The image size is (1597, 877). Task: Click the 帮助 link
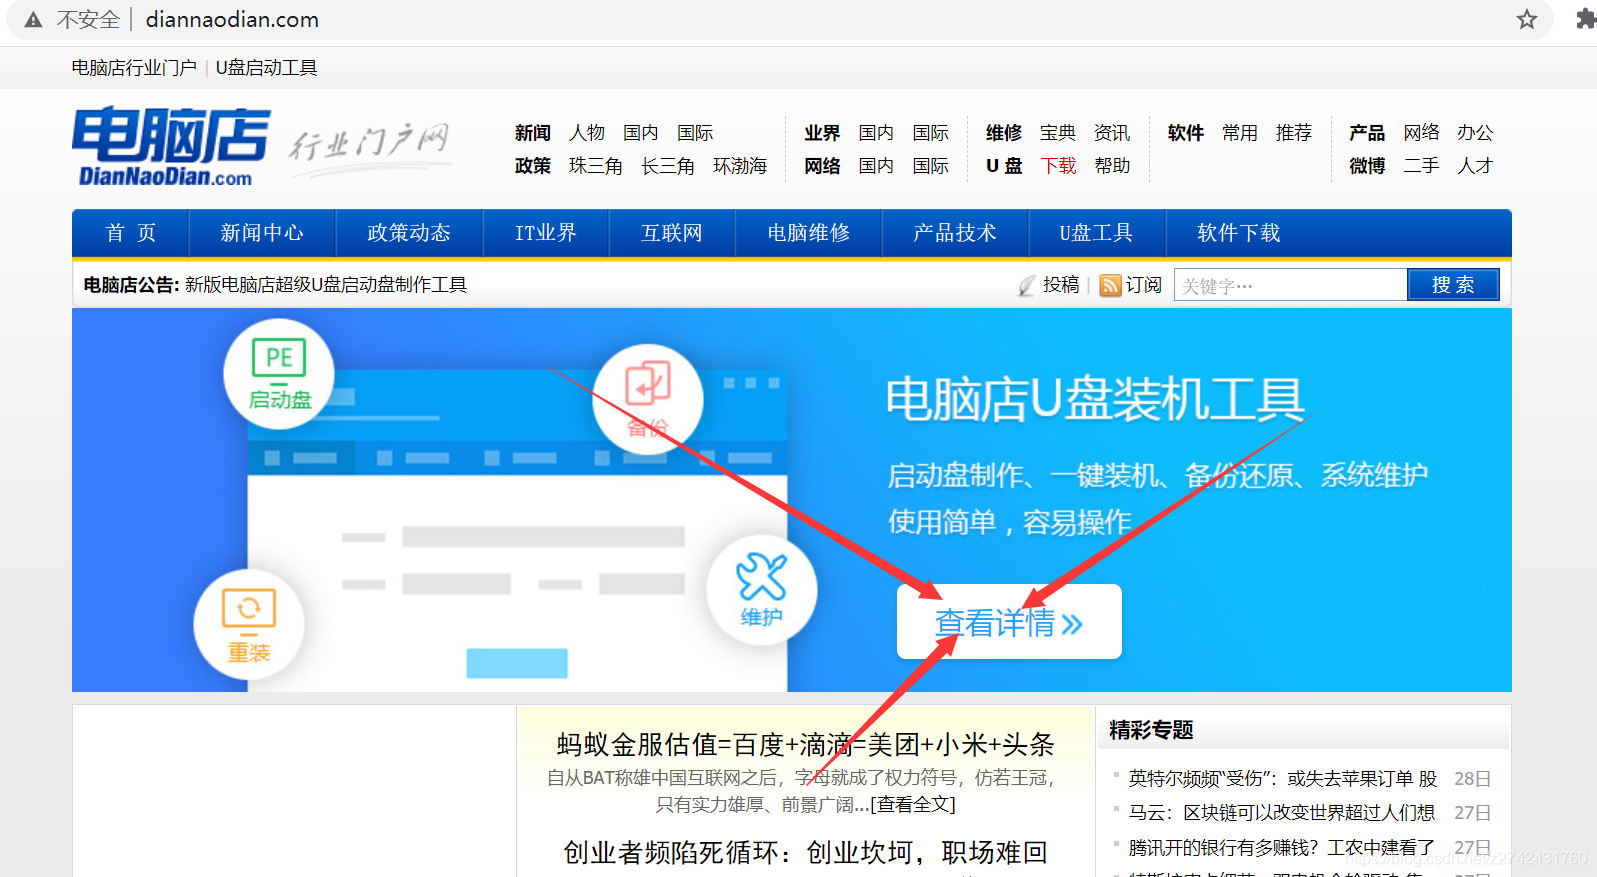tap(1112, 166)
